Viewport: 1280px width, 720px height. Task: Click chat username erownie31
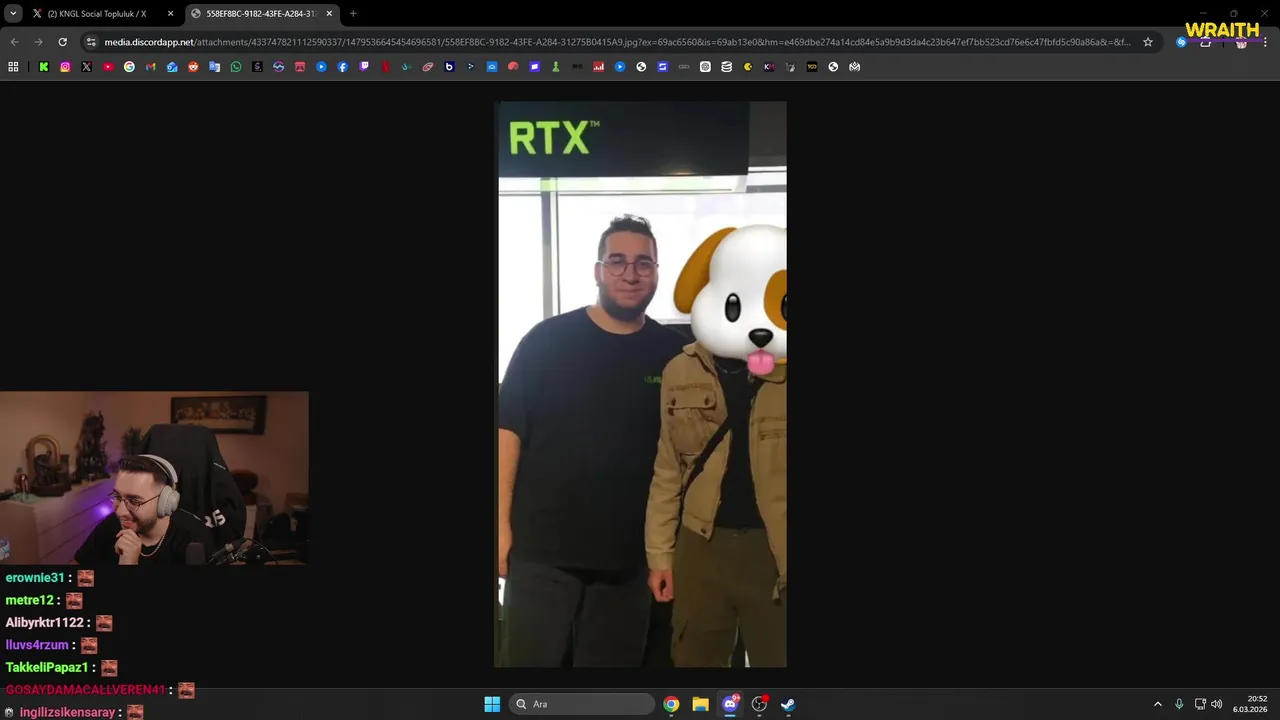(35, 578)
